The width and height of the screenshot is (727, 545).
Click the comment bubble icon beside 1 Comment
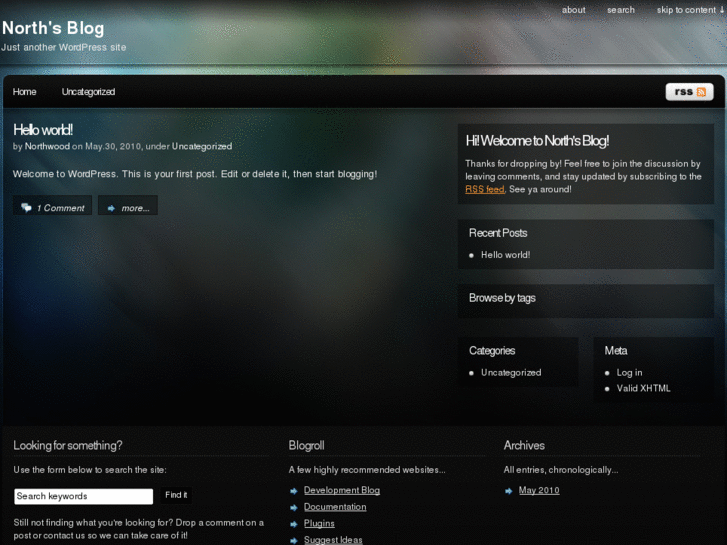pyautogui.click(x=26, y=207)
